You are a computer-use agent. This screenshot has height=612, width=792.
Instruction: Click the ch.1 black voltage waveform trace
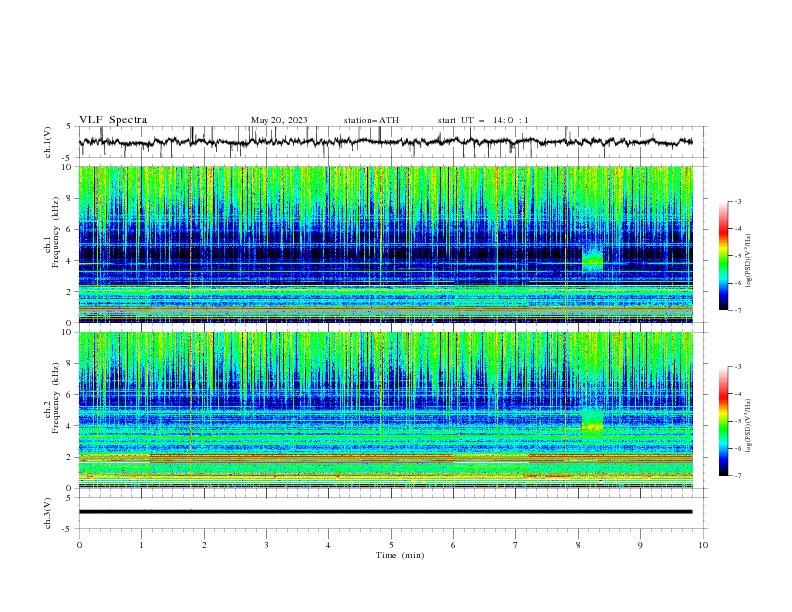pyautogui.click(x=385, y=142)
